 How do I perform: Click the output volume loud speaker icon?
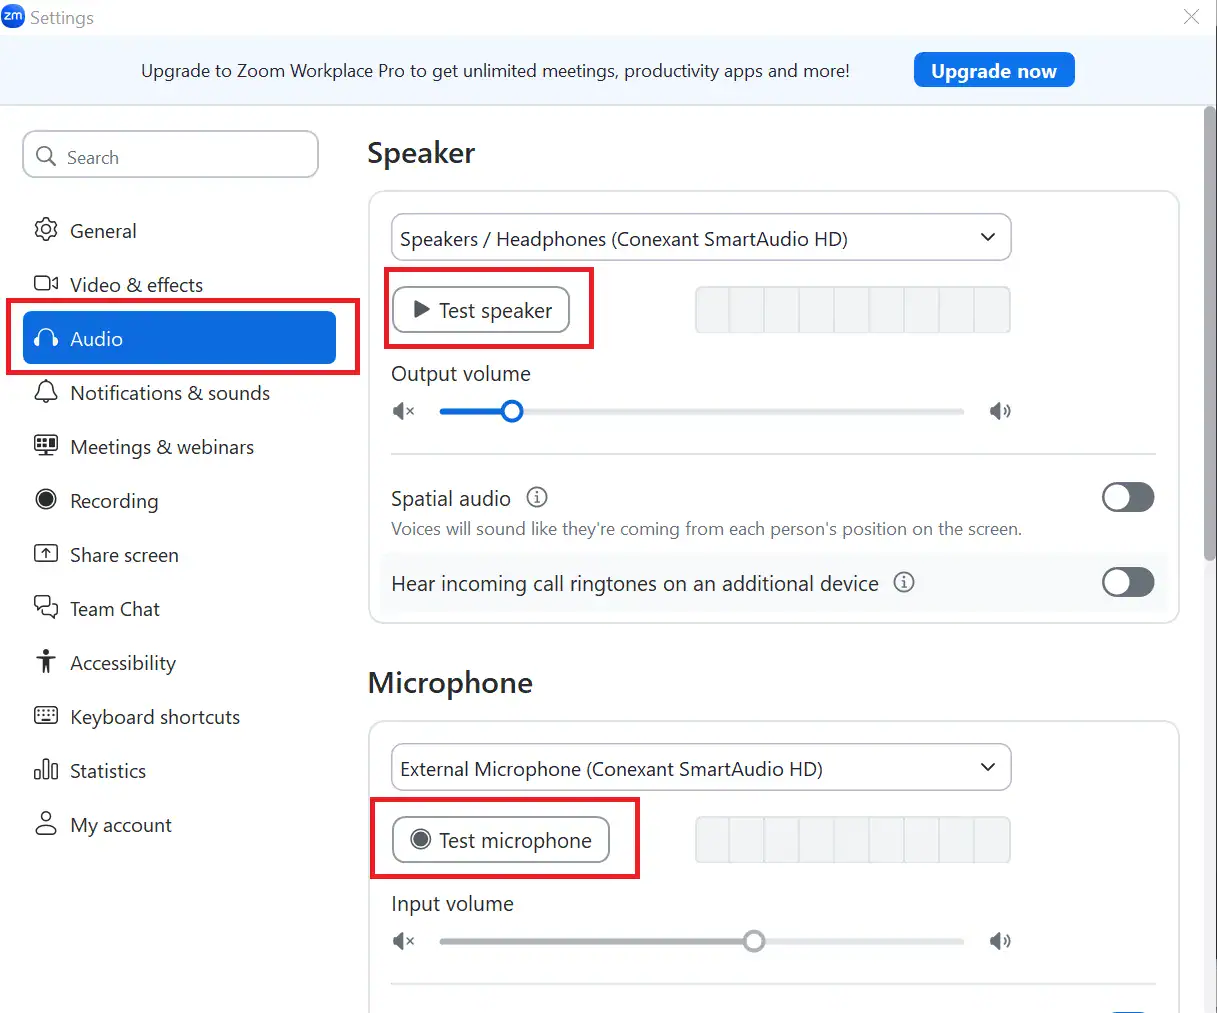tap(1000, 411)
